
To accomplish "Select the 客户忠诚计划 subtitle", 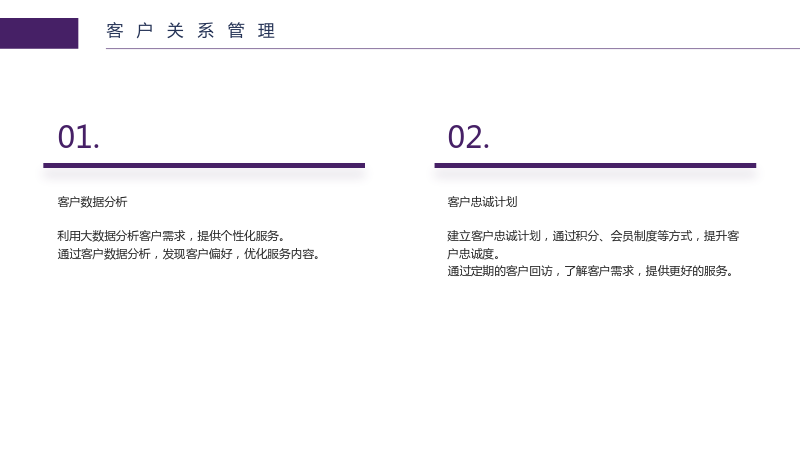I will coord(482,202).
